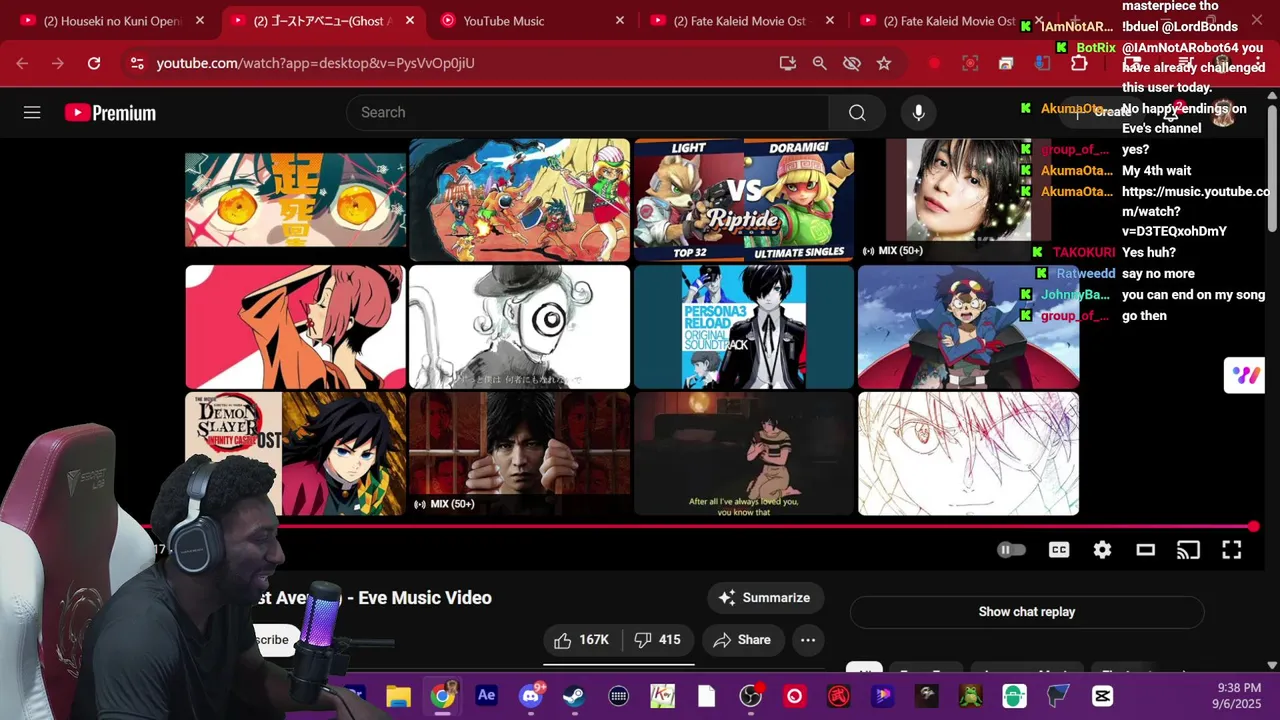This screenshot has width=1280, height=720.
Task: Open OBS Studio from the taskbar
Action: [x=751, y=696]
